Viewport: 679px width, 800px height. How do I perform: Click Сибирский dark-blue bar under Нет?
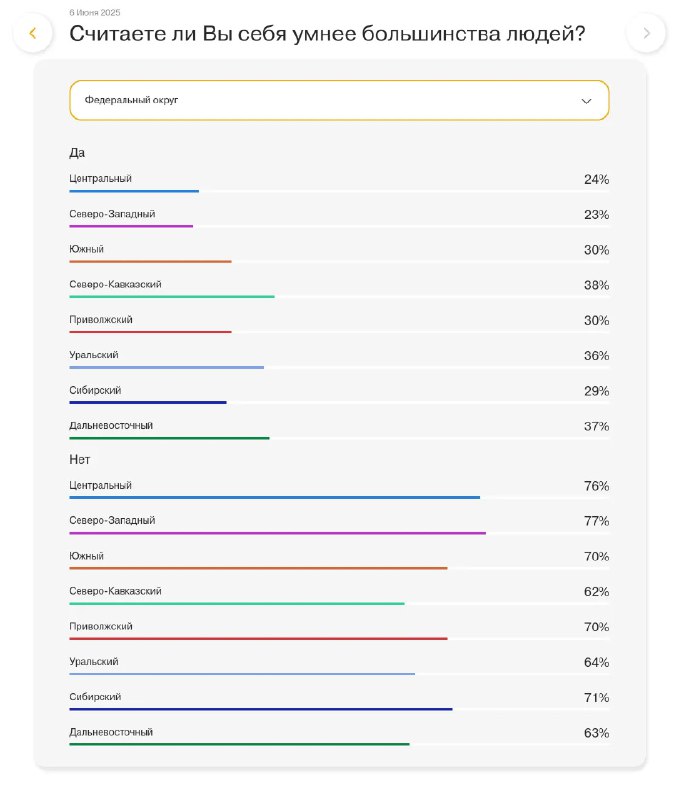[261, 709]
